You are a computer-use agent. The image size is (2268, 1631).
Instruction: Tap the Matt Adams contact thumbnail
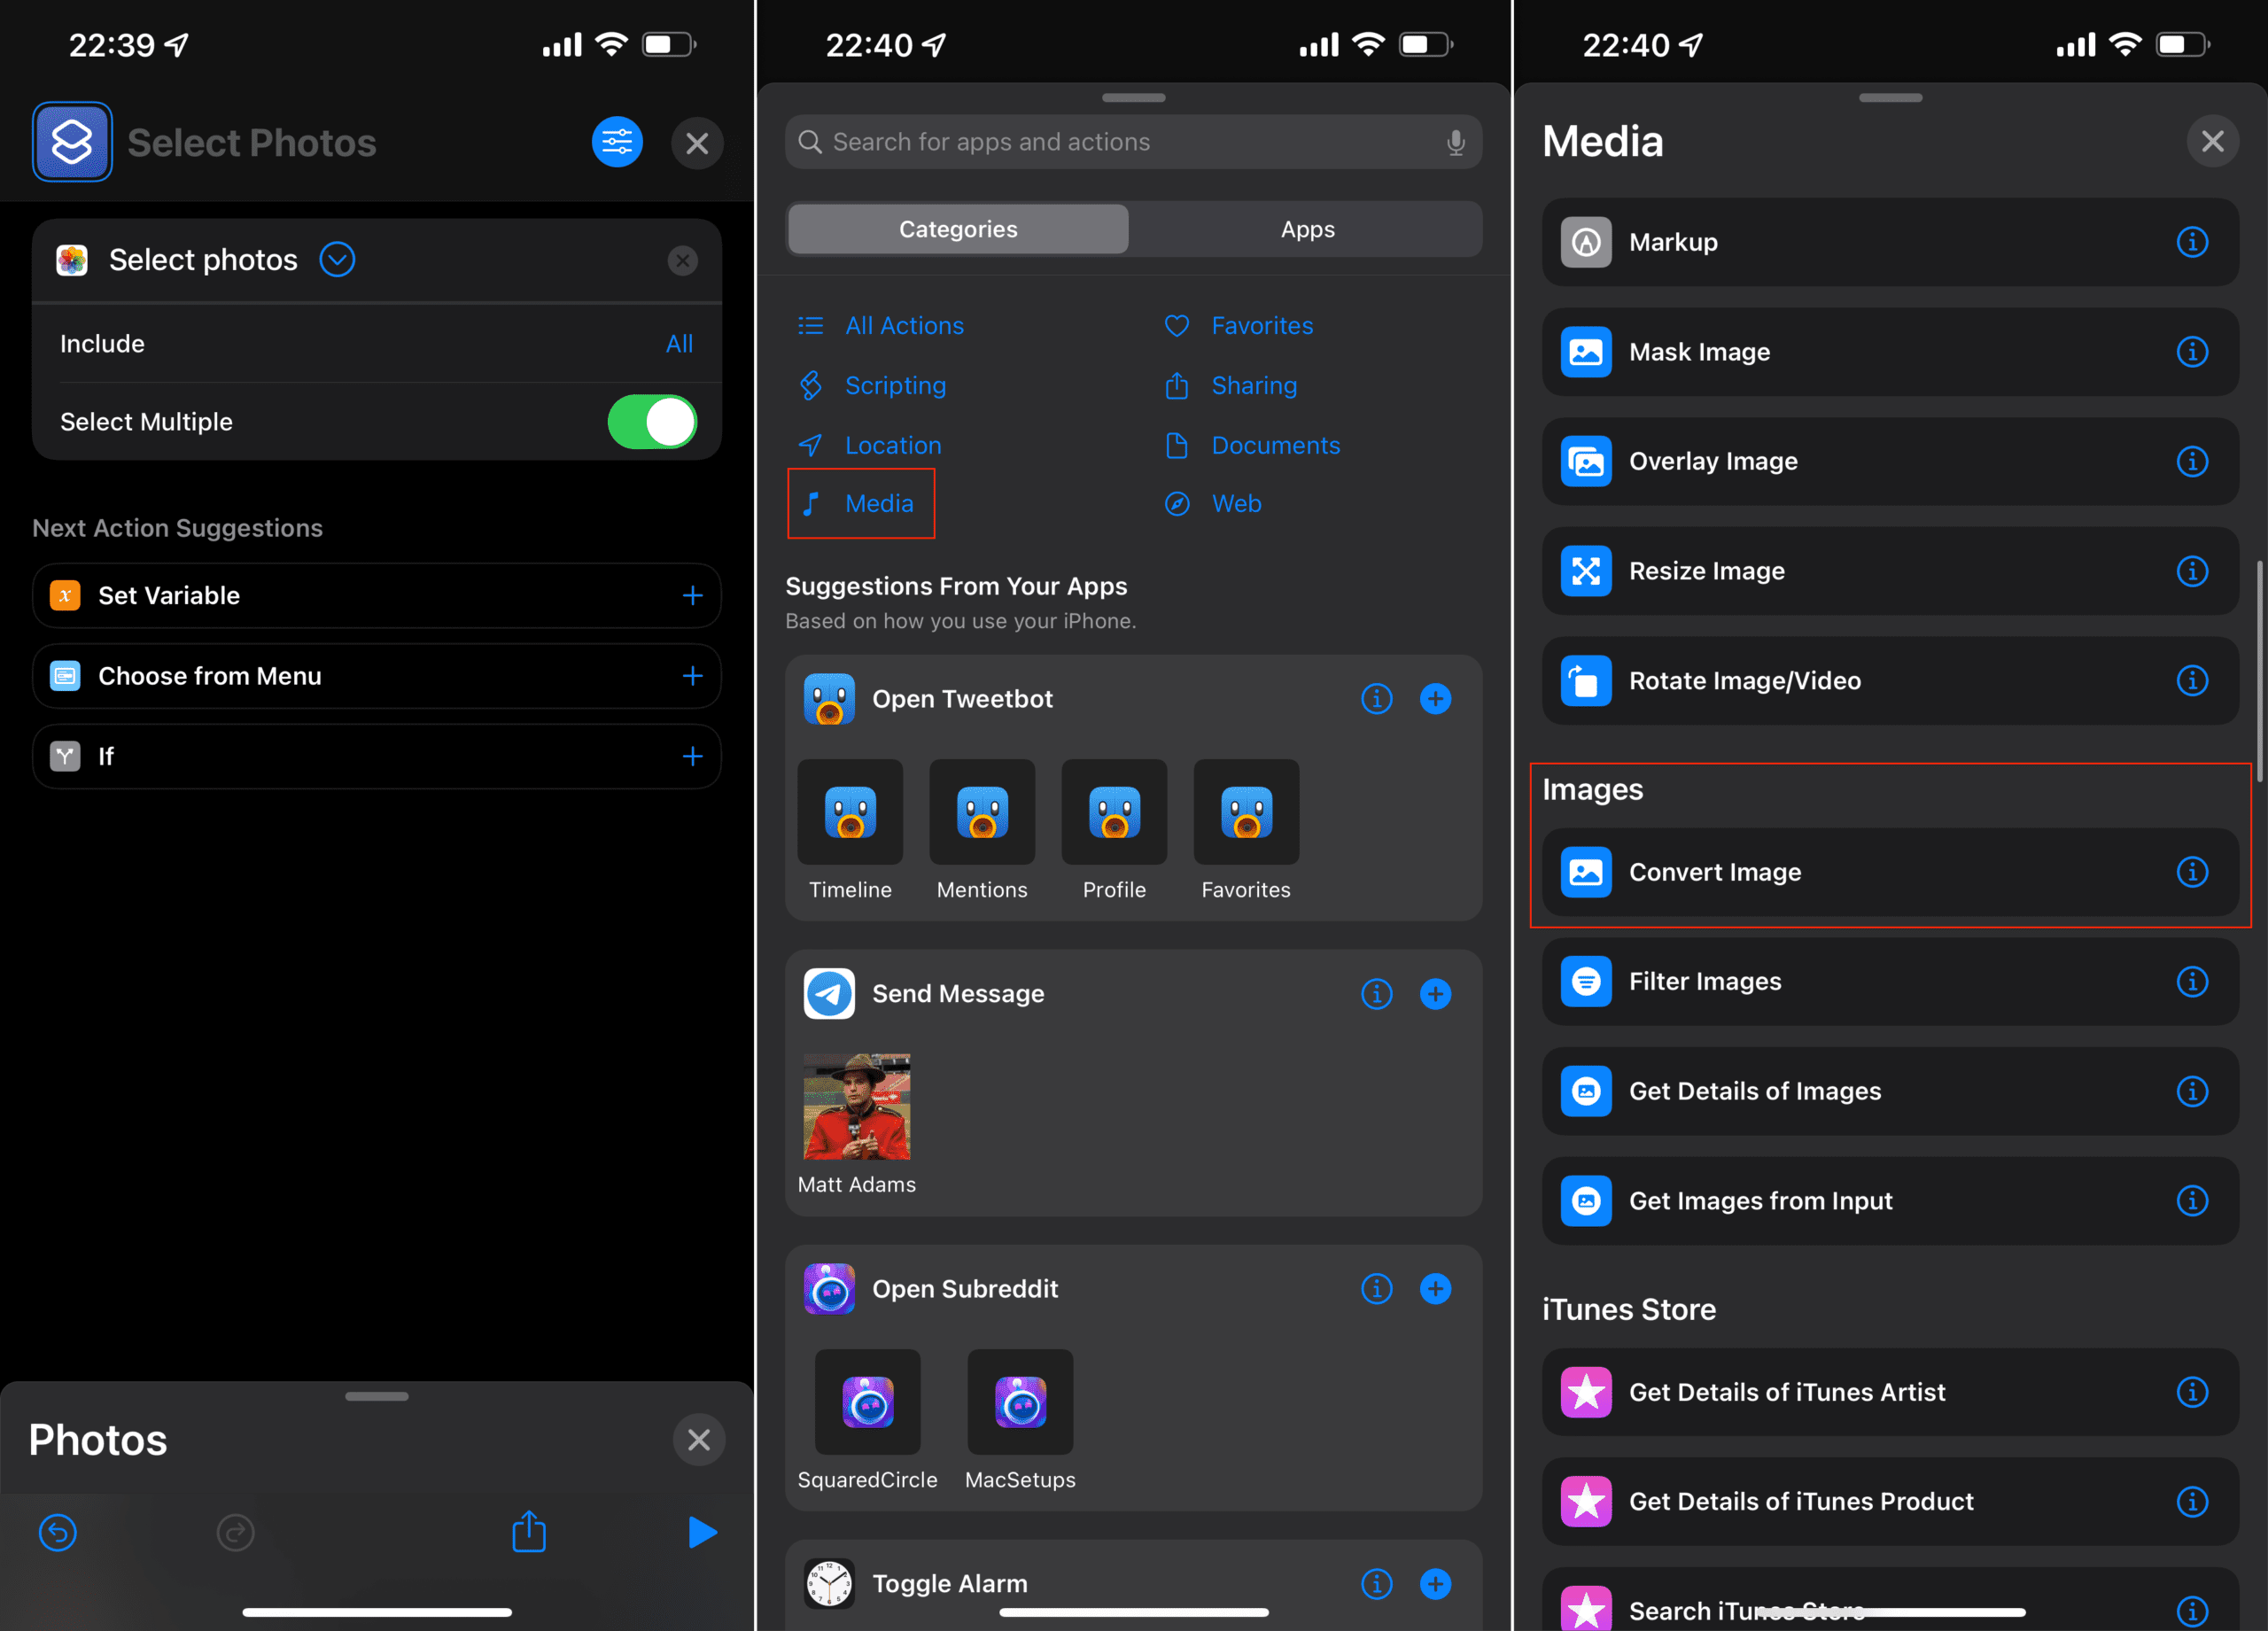pyautogui.click(x=856, y=1106)
